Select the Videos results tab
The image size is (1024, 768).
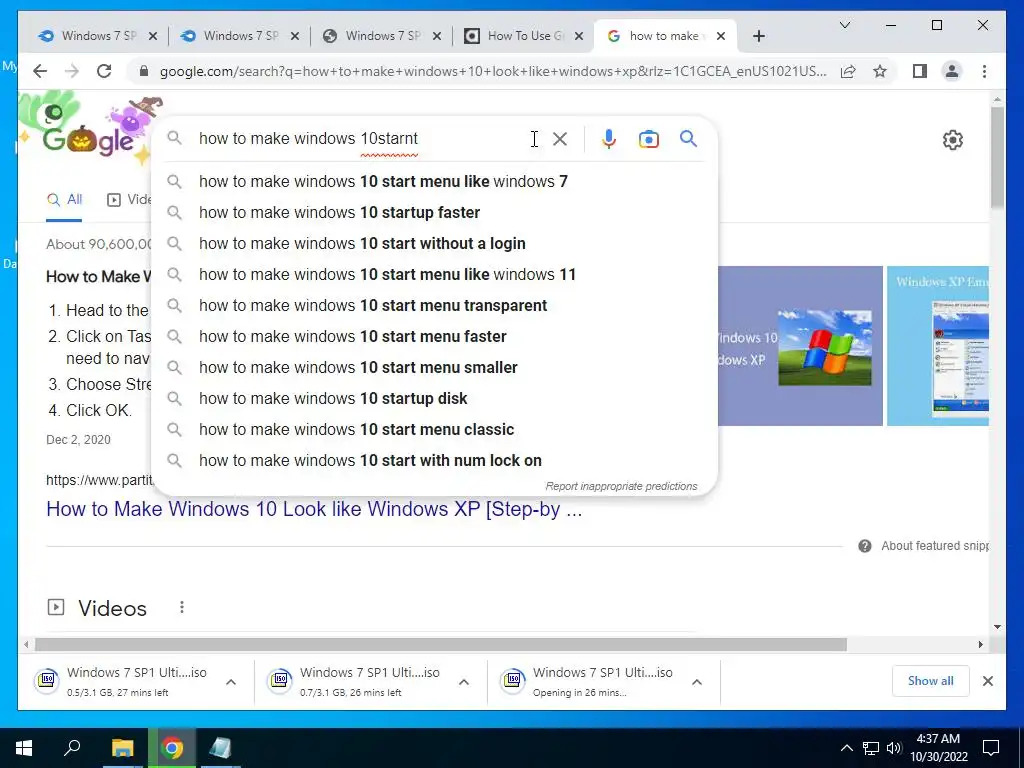(x=129, y=200)
